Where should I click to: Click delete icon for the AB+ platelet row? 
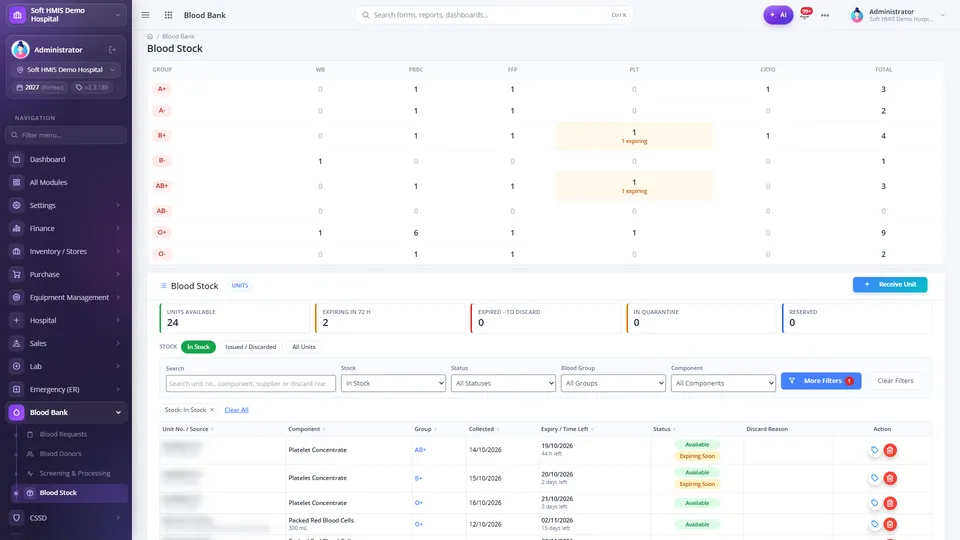pos(890,450)
